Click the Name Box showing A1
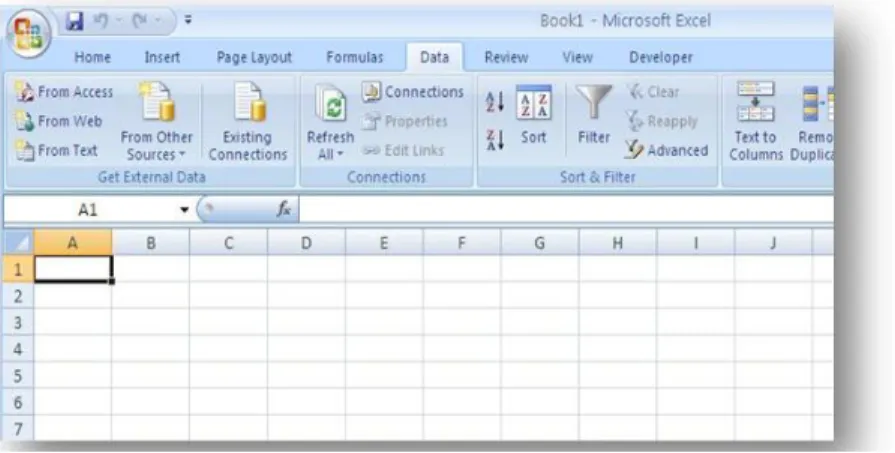895x453 pixels. [x=88, y=210]
